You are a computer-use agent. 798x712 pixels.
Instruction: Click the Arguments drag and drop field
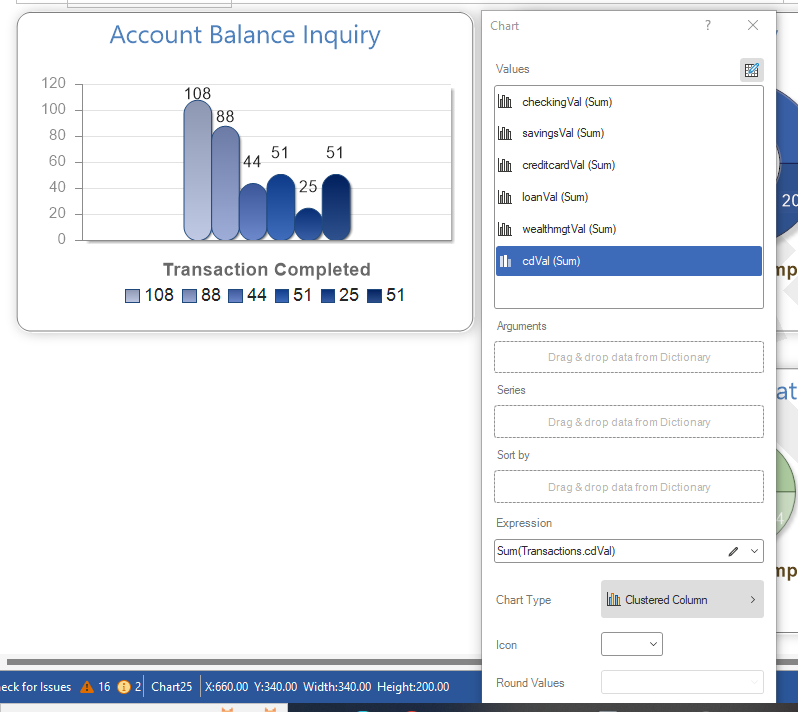point(629,357)
